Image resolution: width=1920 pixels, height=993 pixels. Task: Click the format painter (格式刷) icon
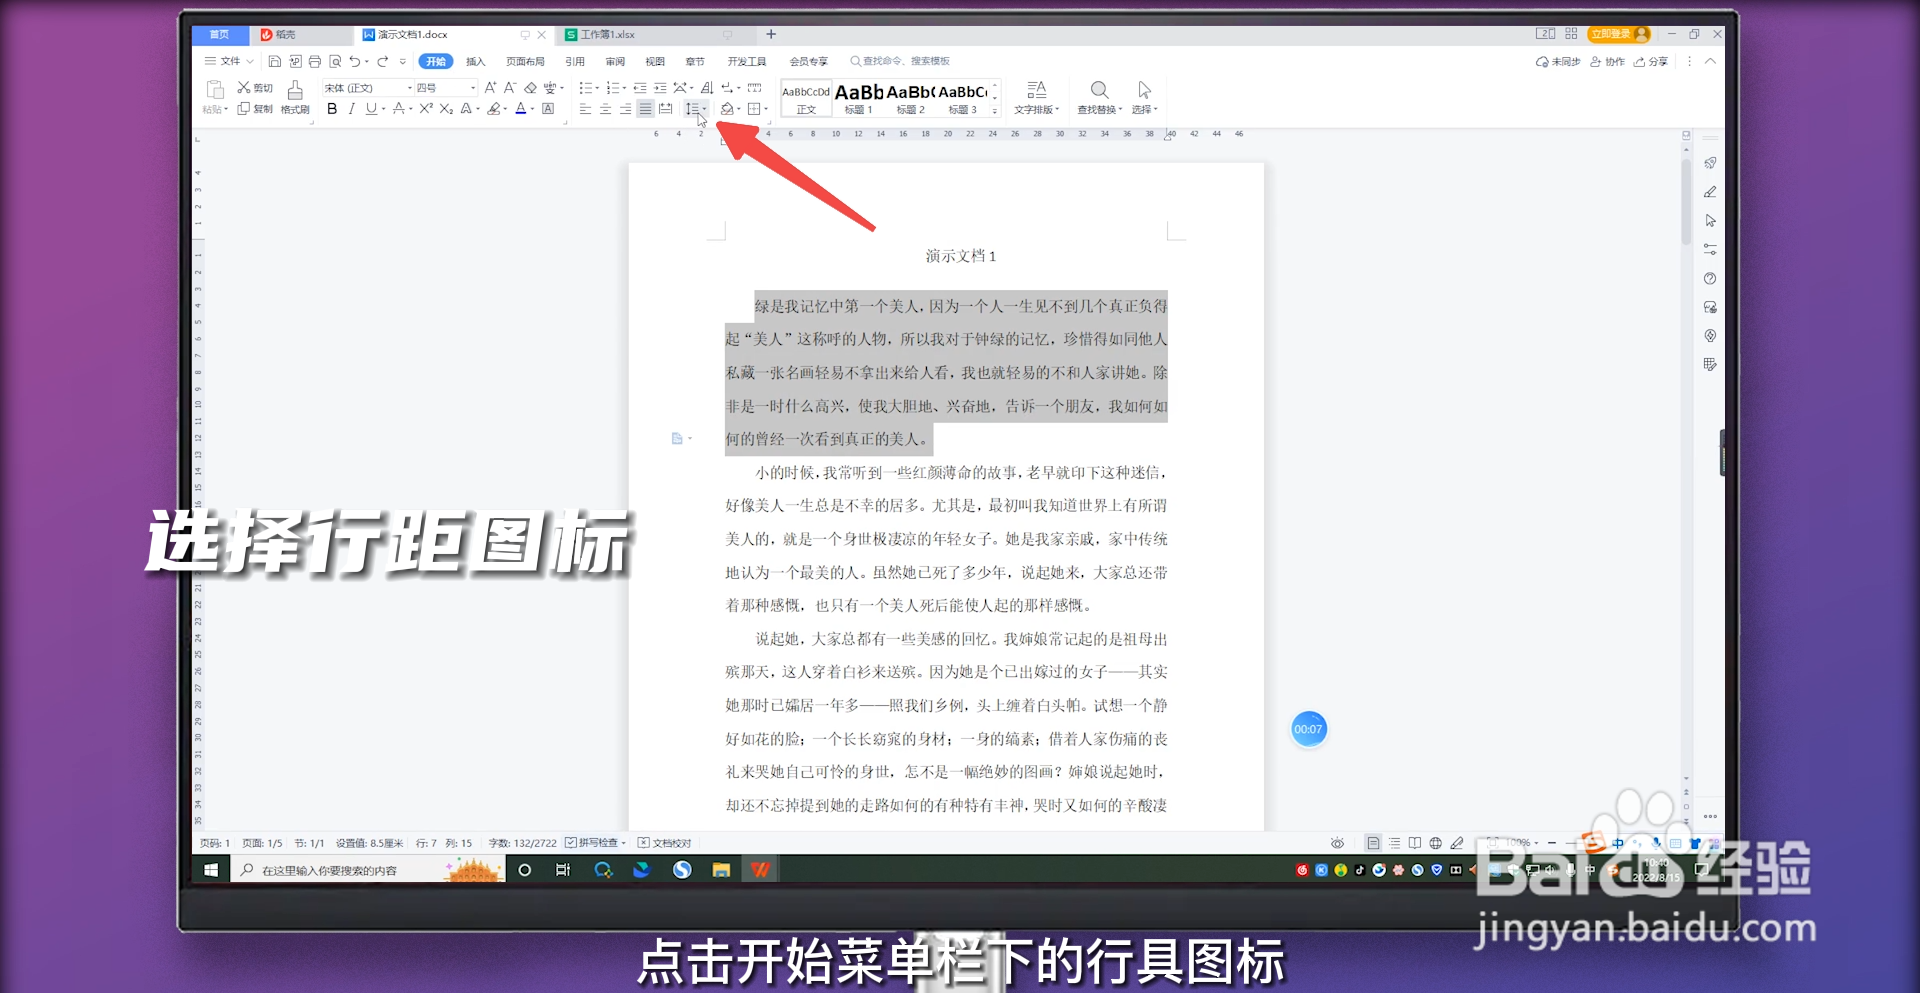294,97
